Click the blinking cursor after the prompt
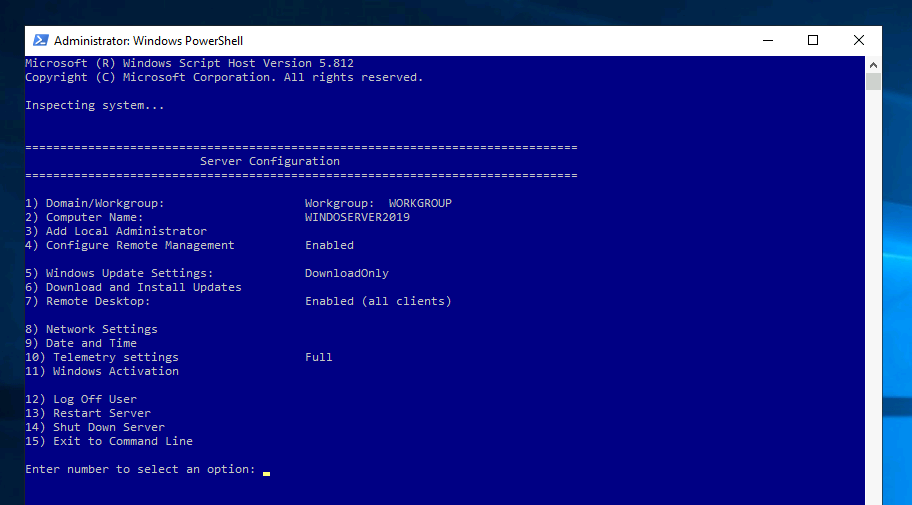The height and width of the screenshot is (505, 912). 266,473
